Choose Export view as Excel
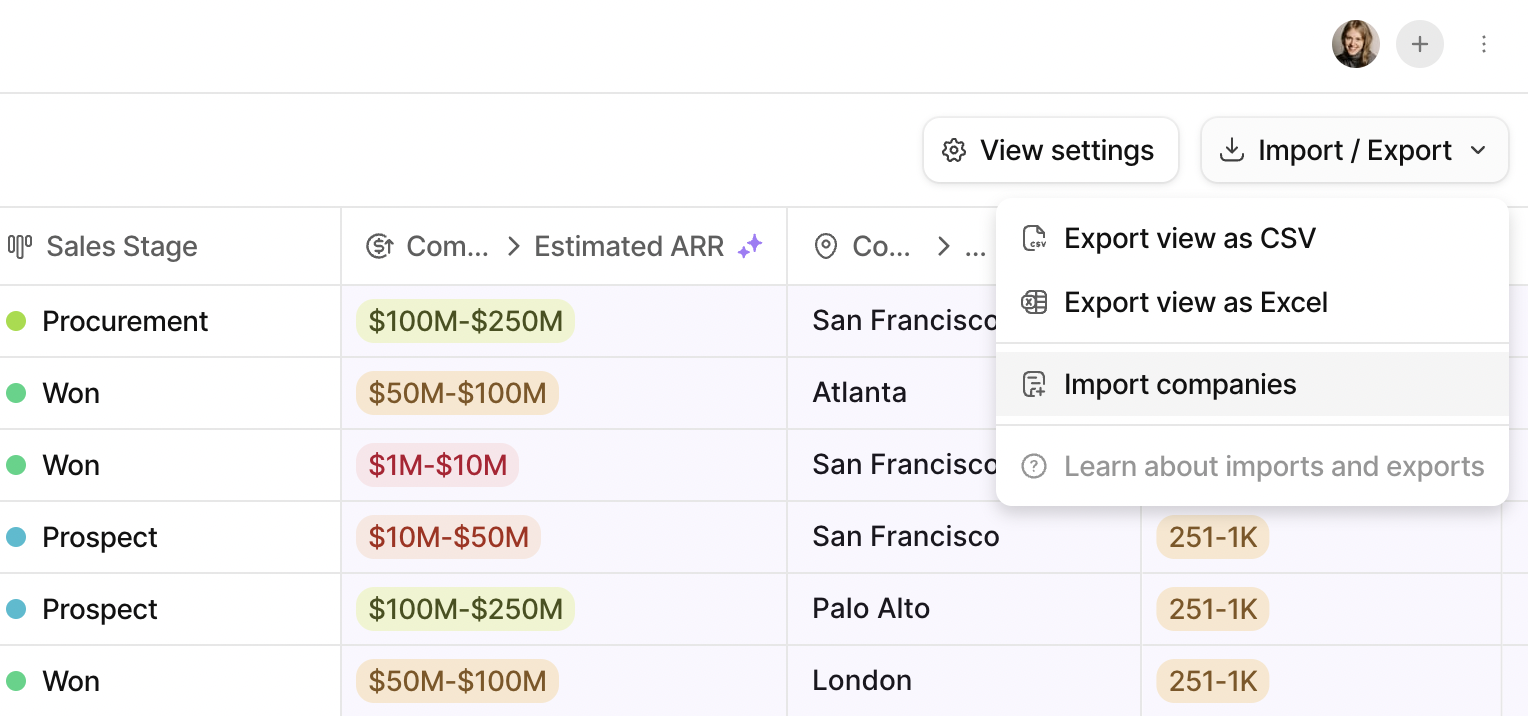The height and width of the screenshot is (716, 1528). click(1252, 303)
